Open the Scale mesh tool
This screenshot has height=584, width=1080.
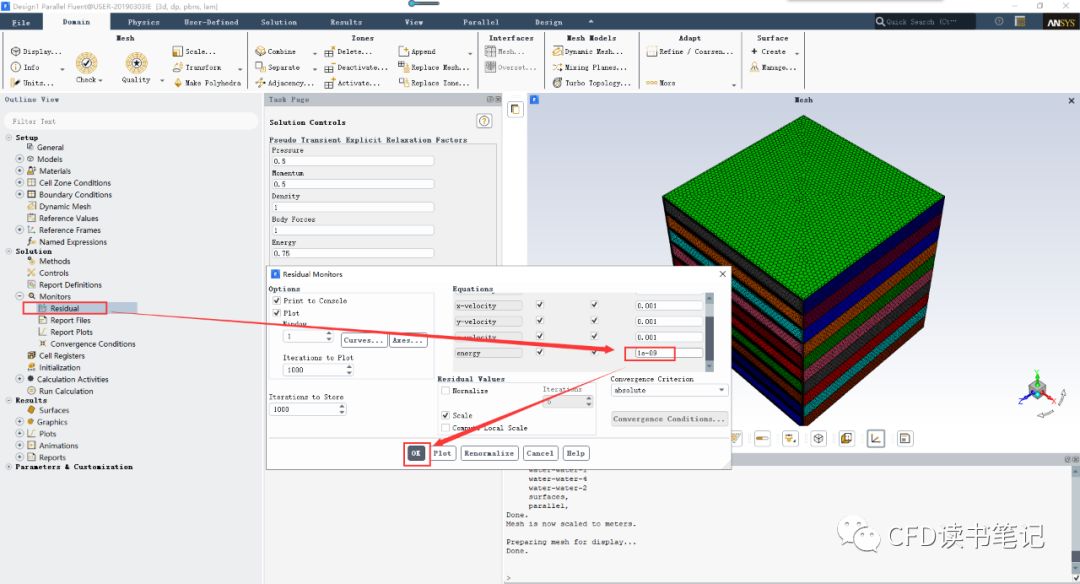click(194, 52)
